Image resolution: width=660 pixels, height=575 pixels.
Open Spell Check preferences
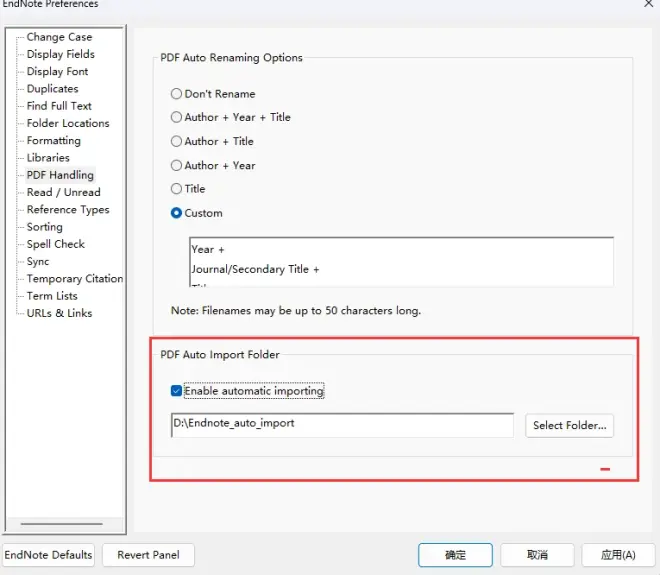[x=56, y=244]
